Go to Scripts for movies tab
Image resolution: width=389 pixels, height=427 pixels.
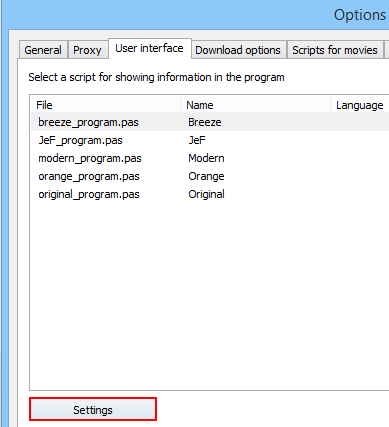[x=335, y=50]
